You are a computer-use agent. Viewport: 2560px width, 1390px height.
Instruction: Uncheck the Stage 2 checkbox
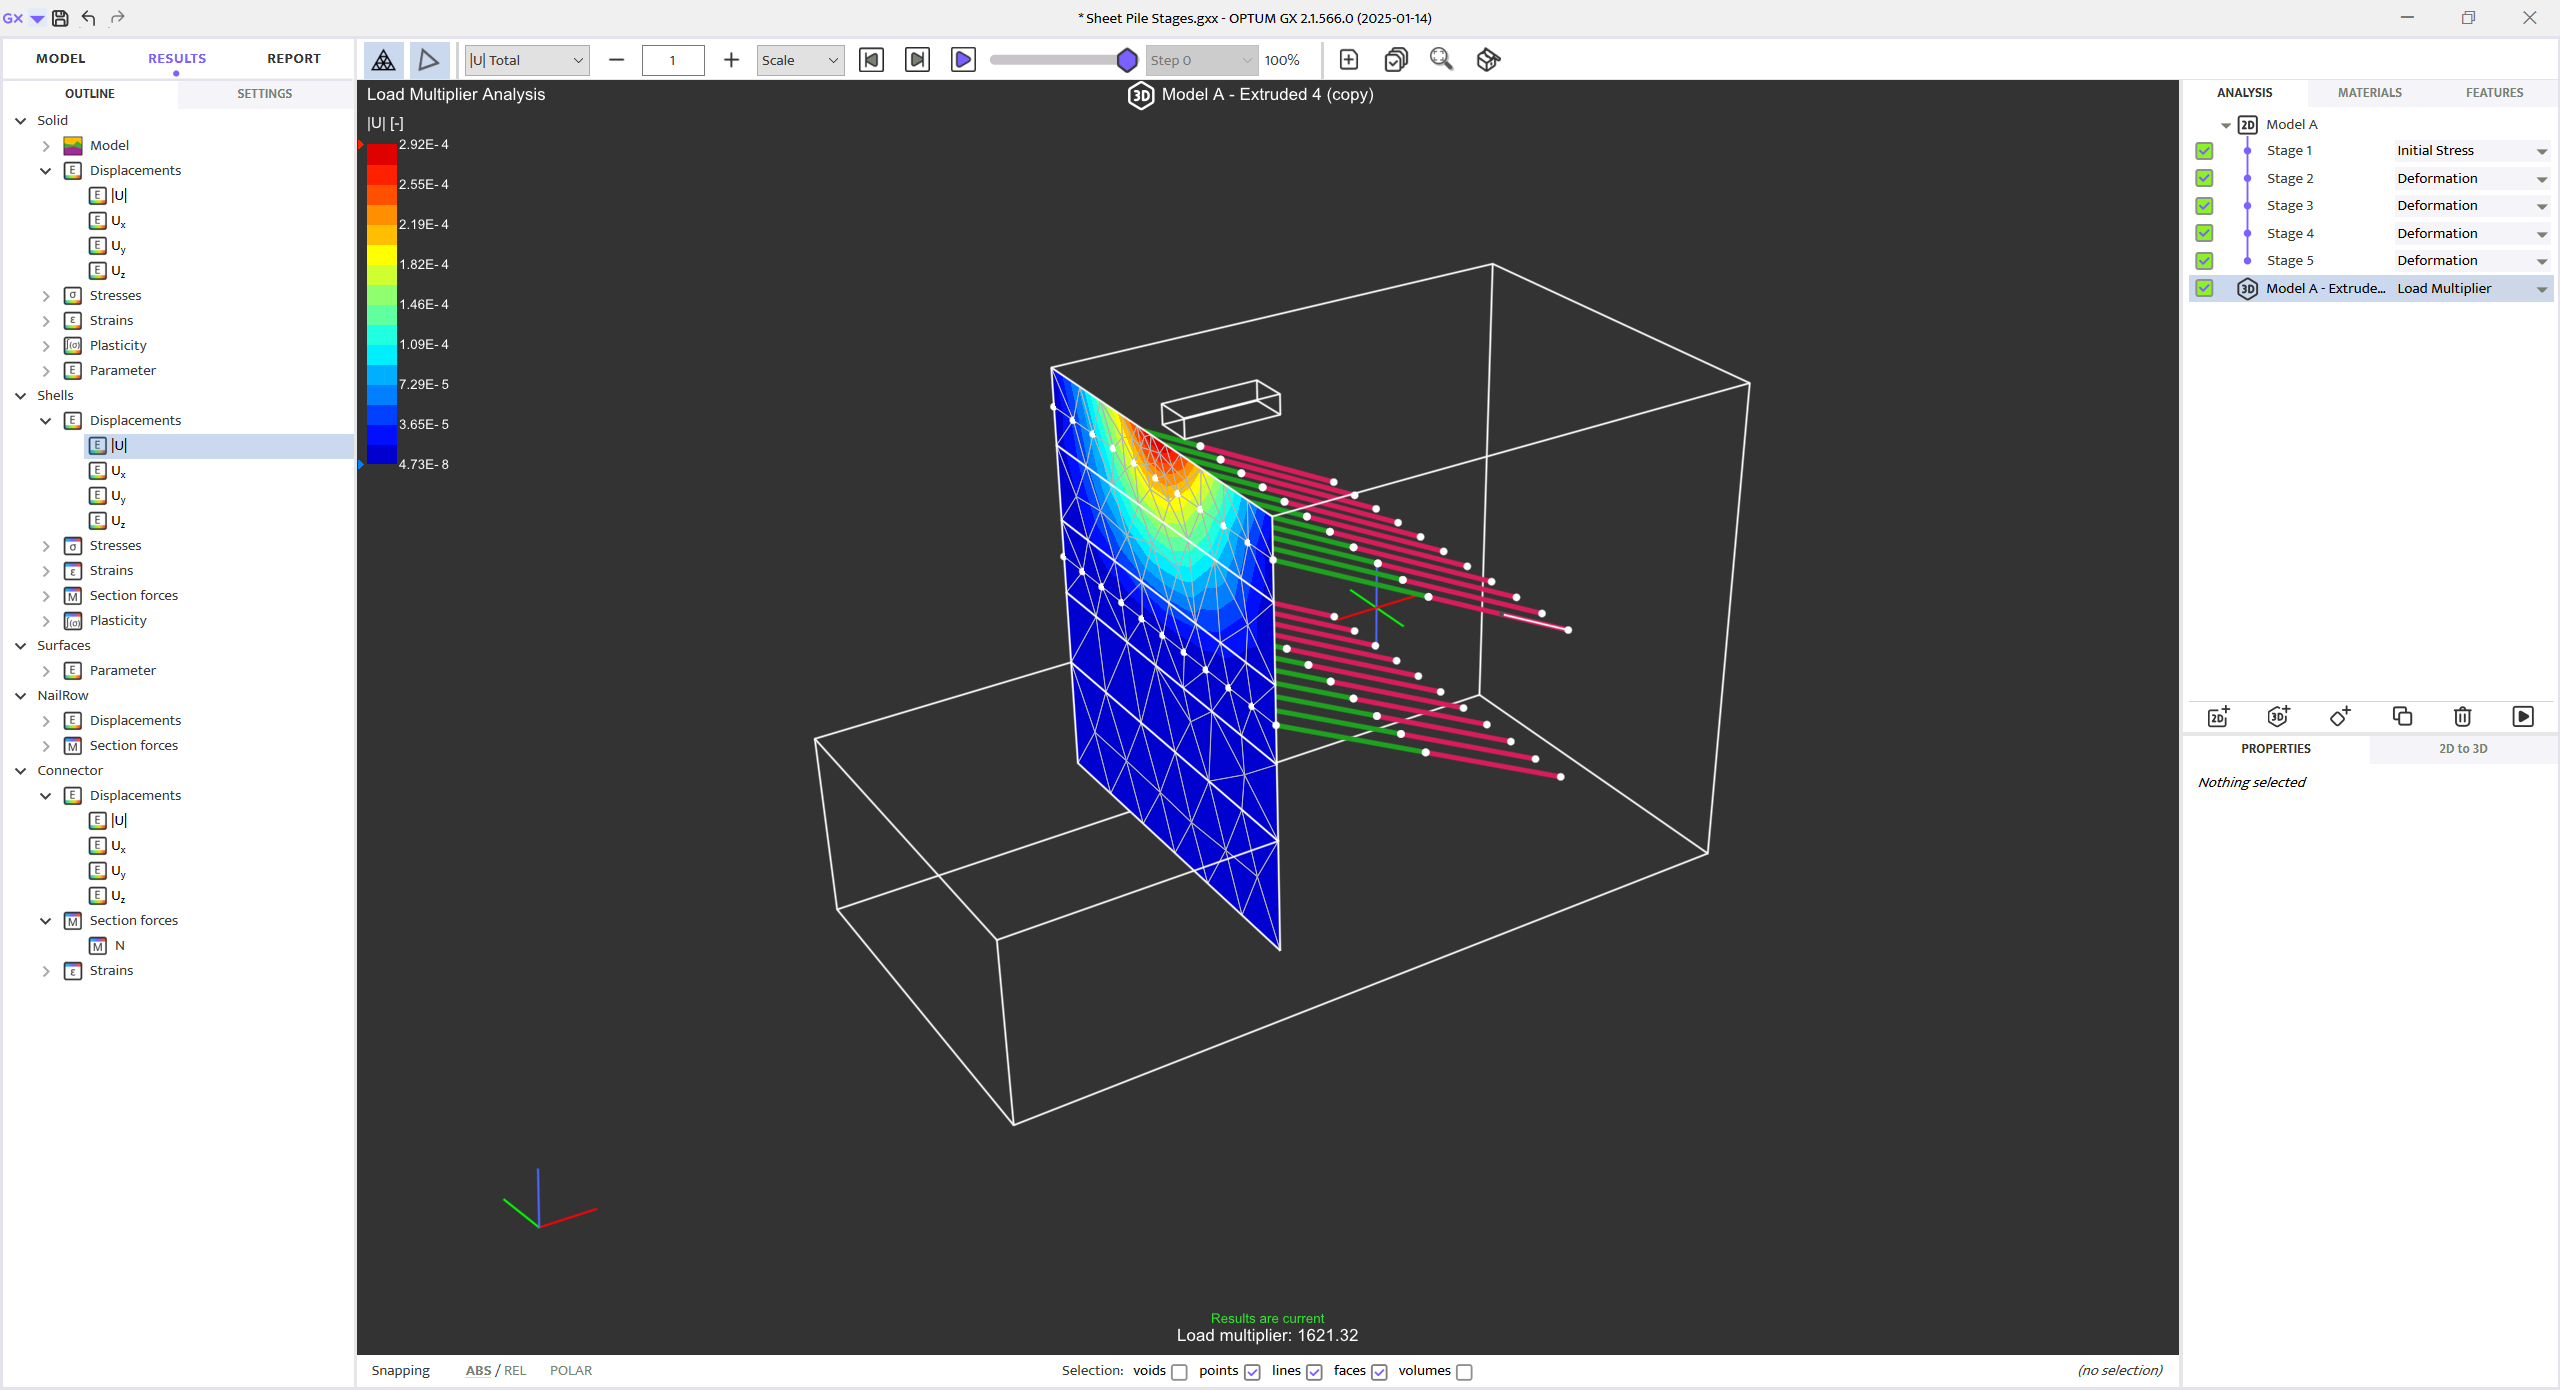pyautogui.click(x=2204, y=178)
